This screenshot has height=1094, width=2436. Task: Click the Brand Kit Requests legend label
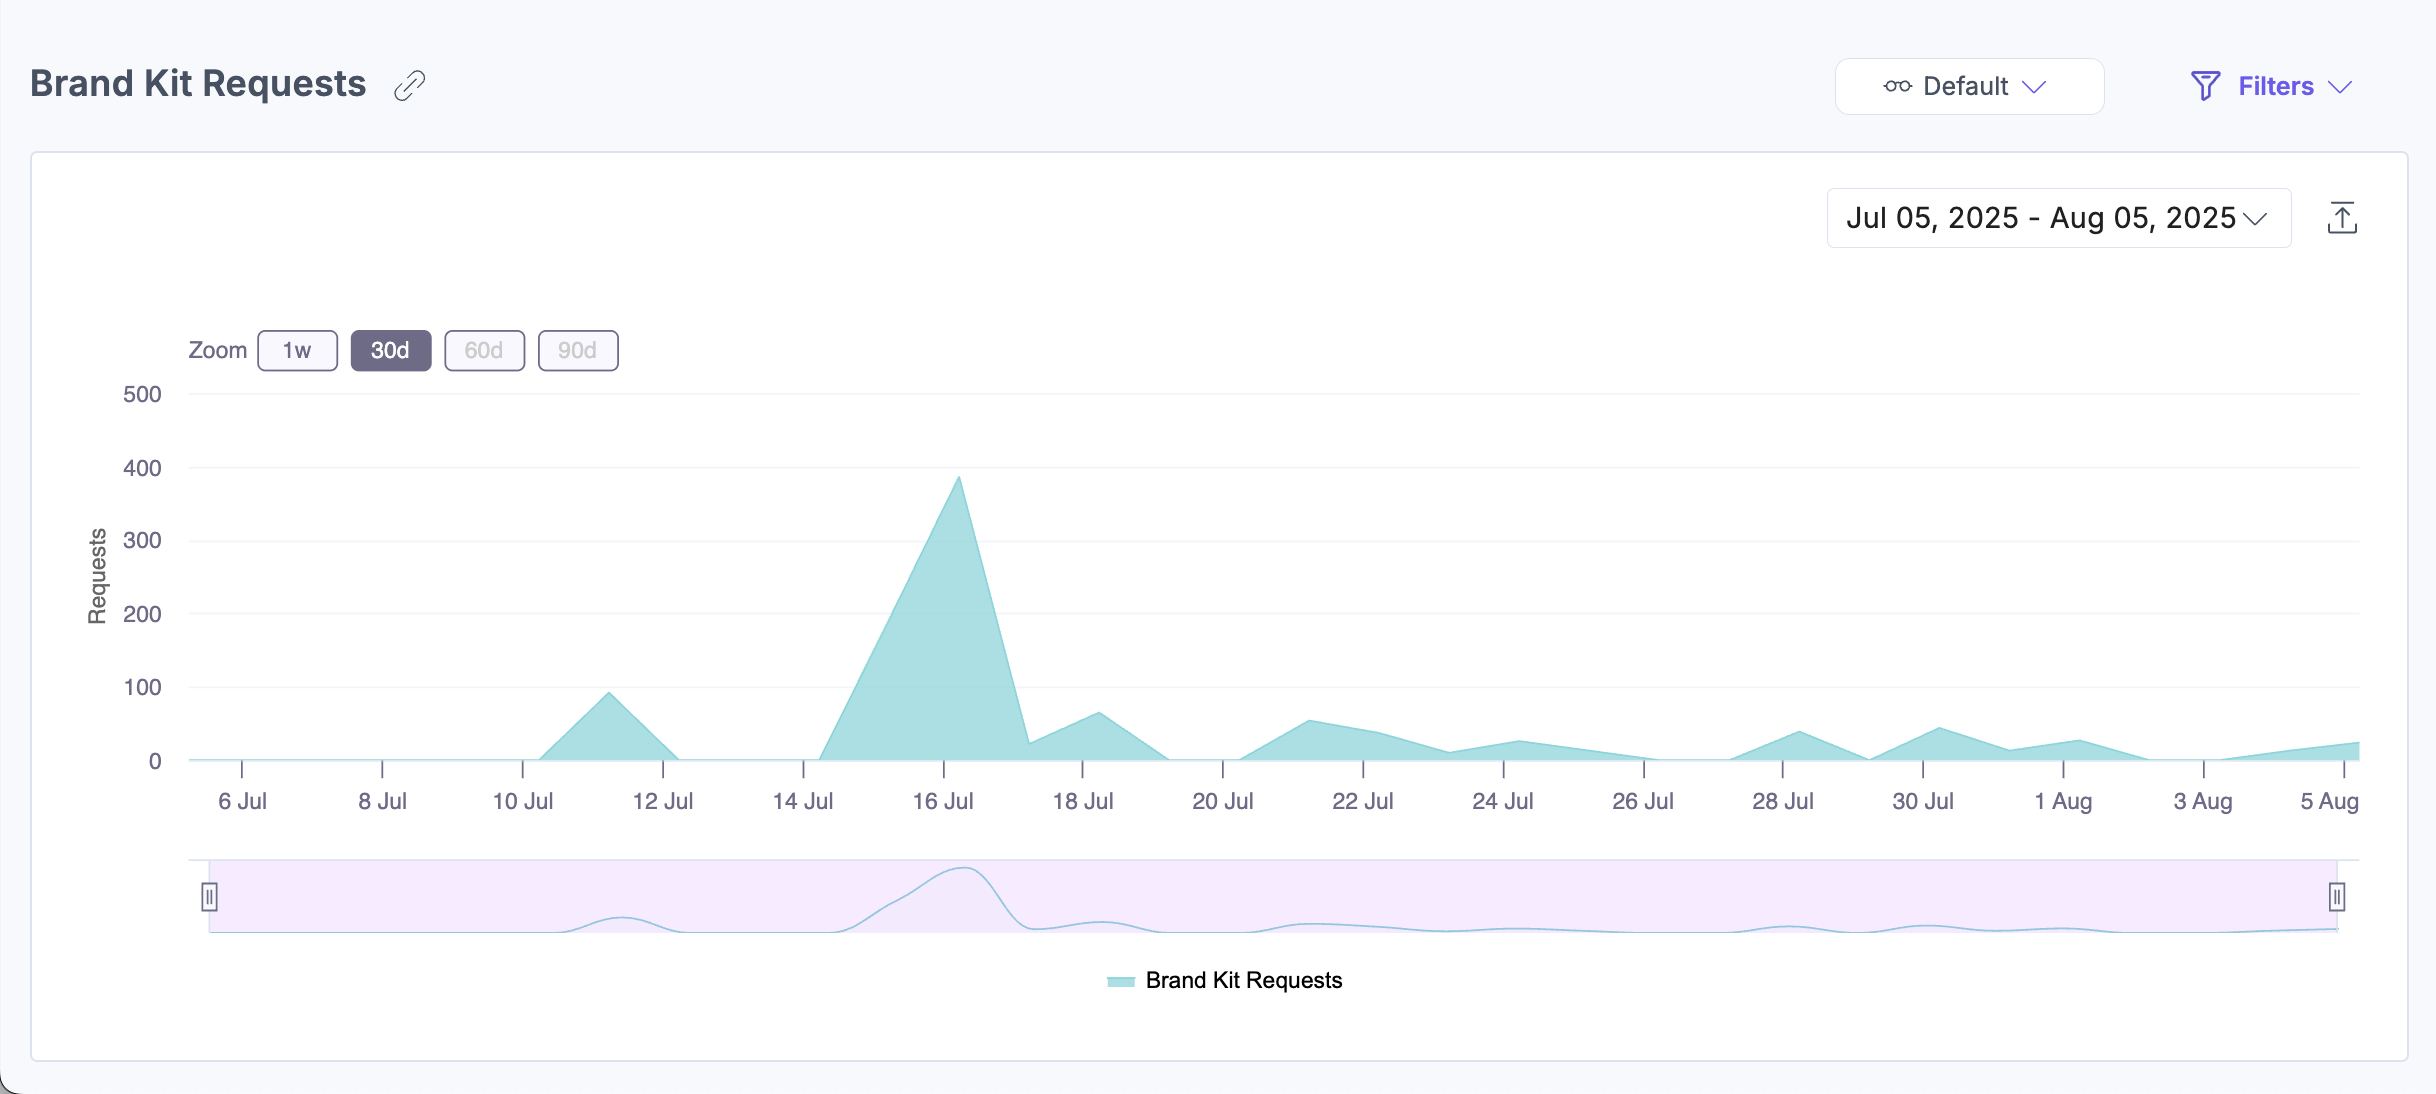(x=1243, y=981)
